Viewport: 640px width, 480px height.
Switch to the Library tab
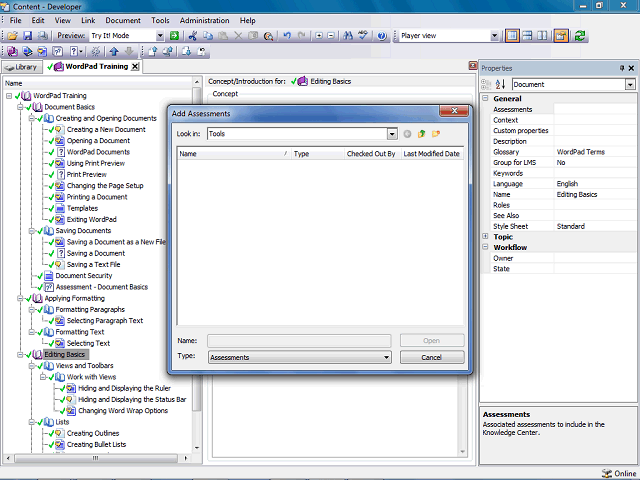[x=22, y=67]
